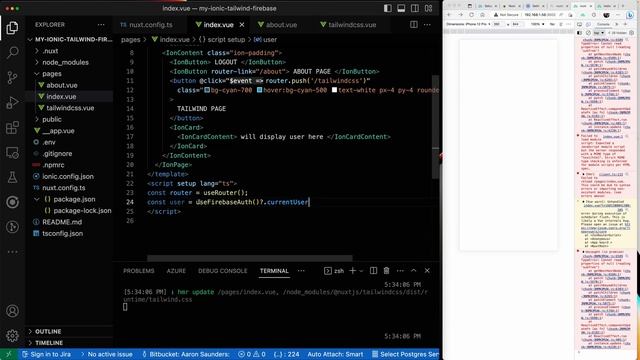Open terminal panel more actions ellipsis

[x=400, y=271]
